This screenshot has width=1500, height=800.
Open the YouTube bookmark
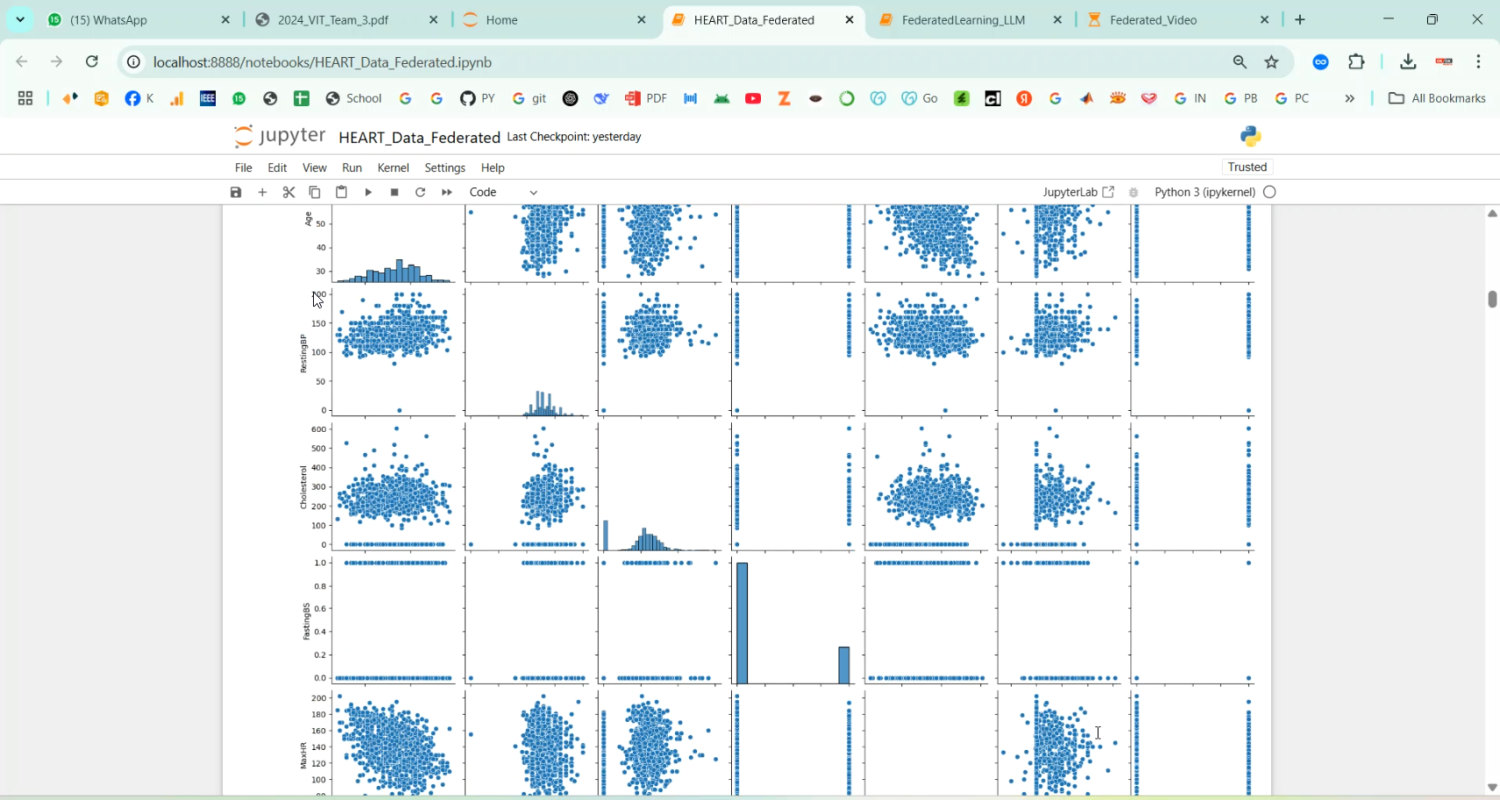click(x=753, y=98)
